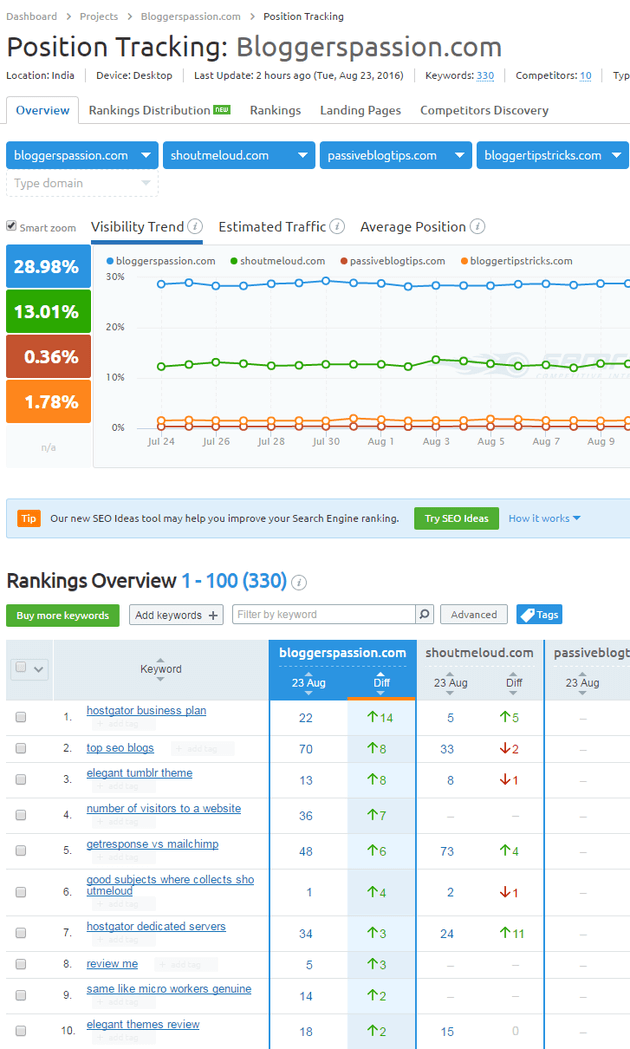Open Competitors Discovery tab
Image resolution: width=630 pixels, height=1049 pixels.
click(x=484, y=110)
